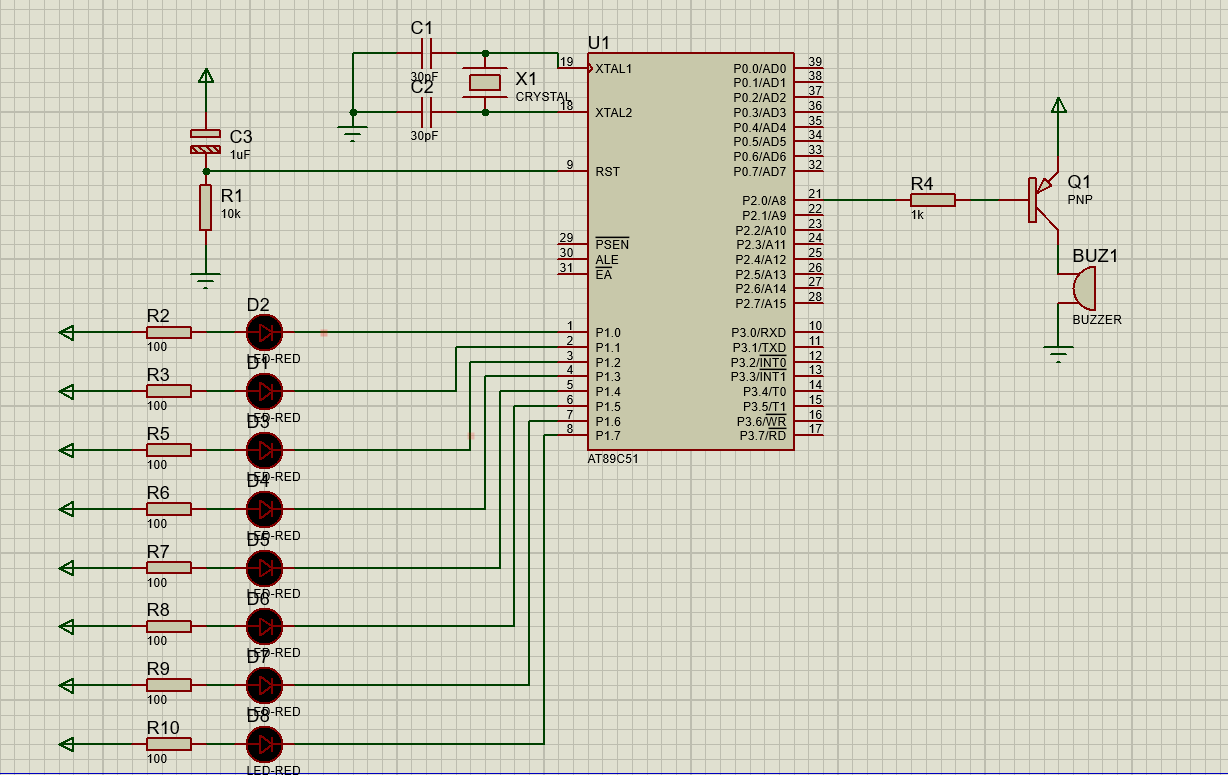1228x775 pixels.
Task: Select the polarized capacitor C3
Action: (205, 142)
